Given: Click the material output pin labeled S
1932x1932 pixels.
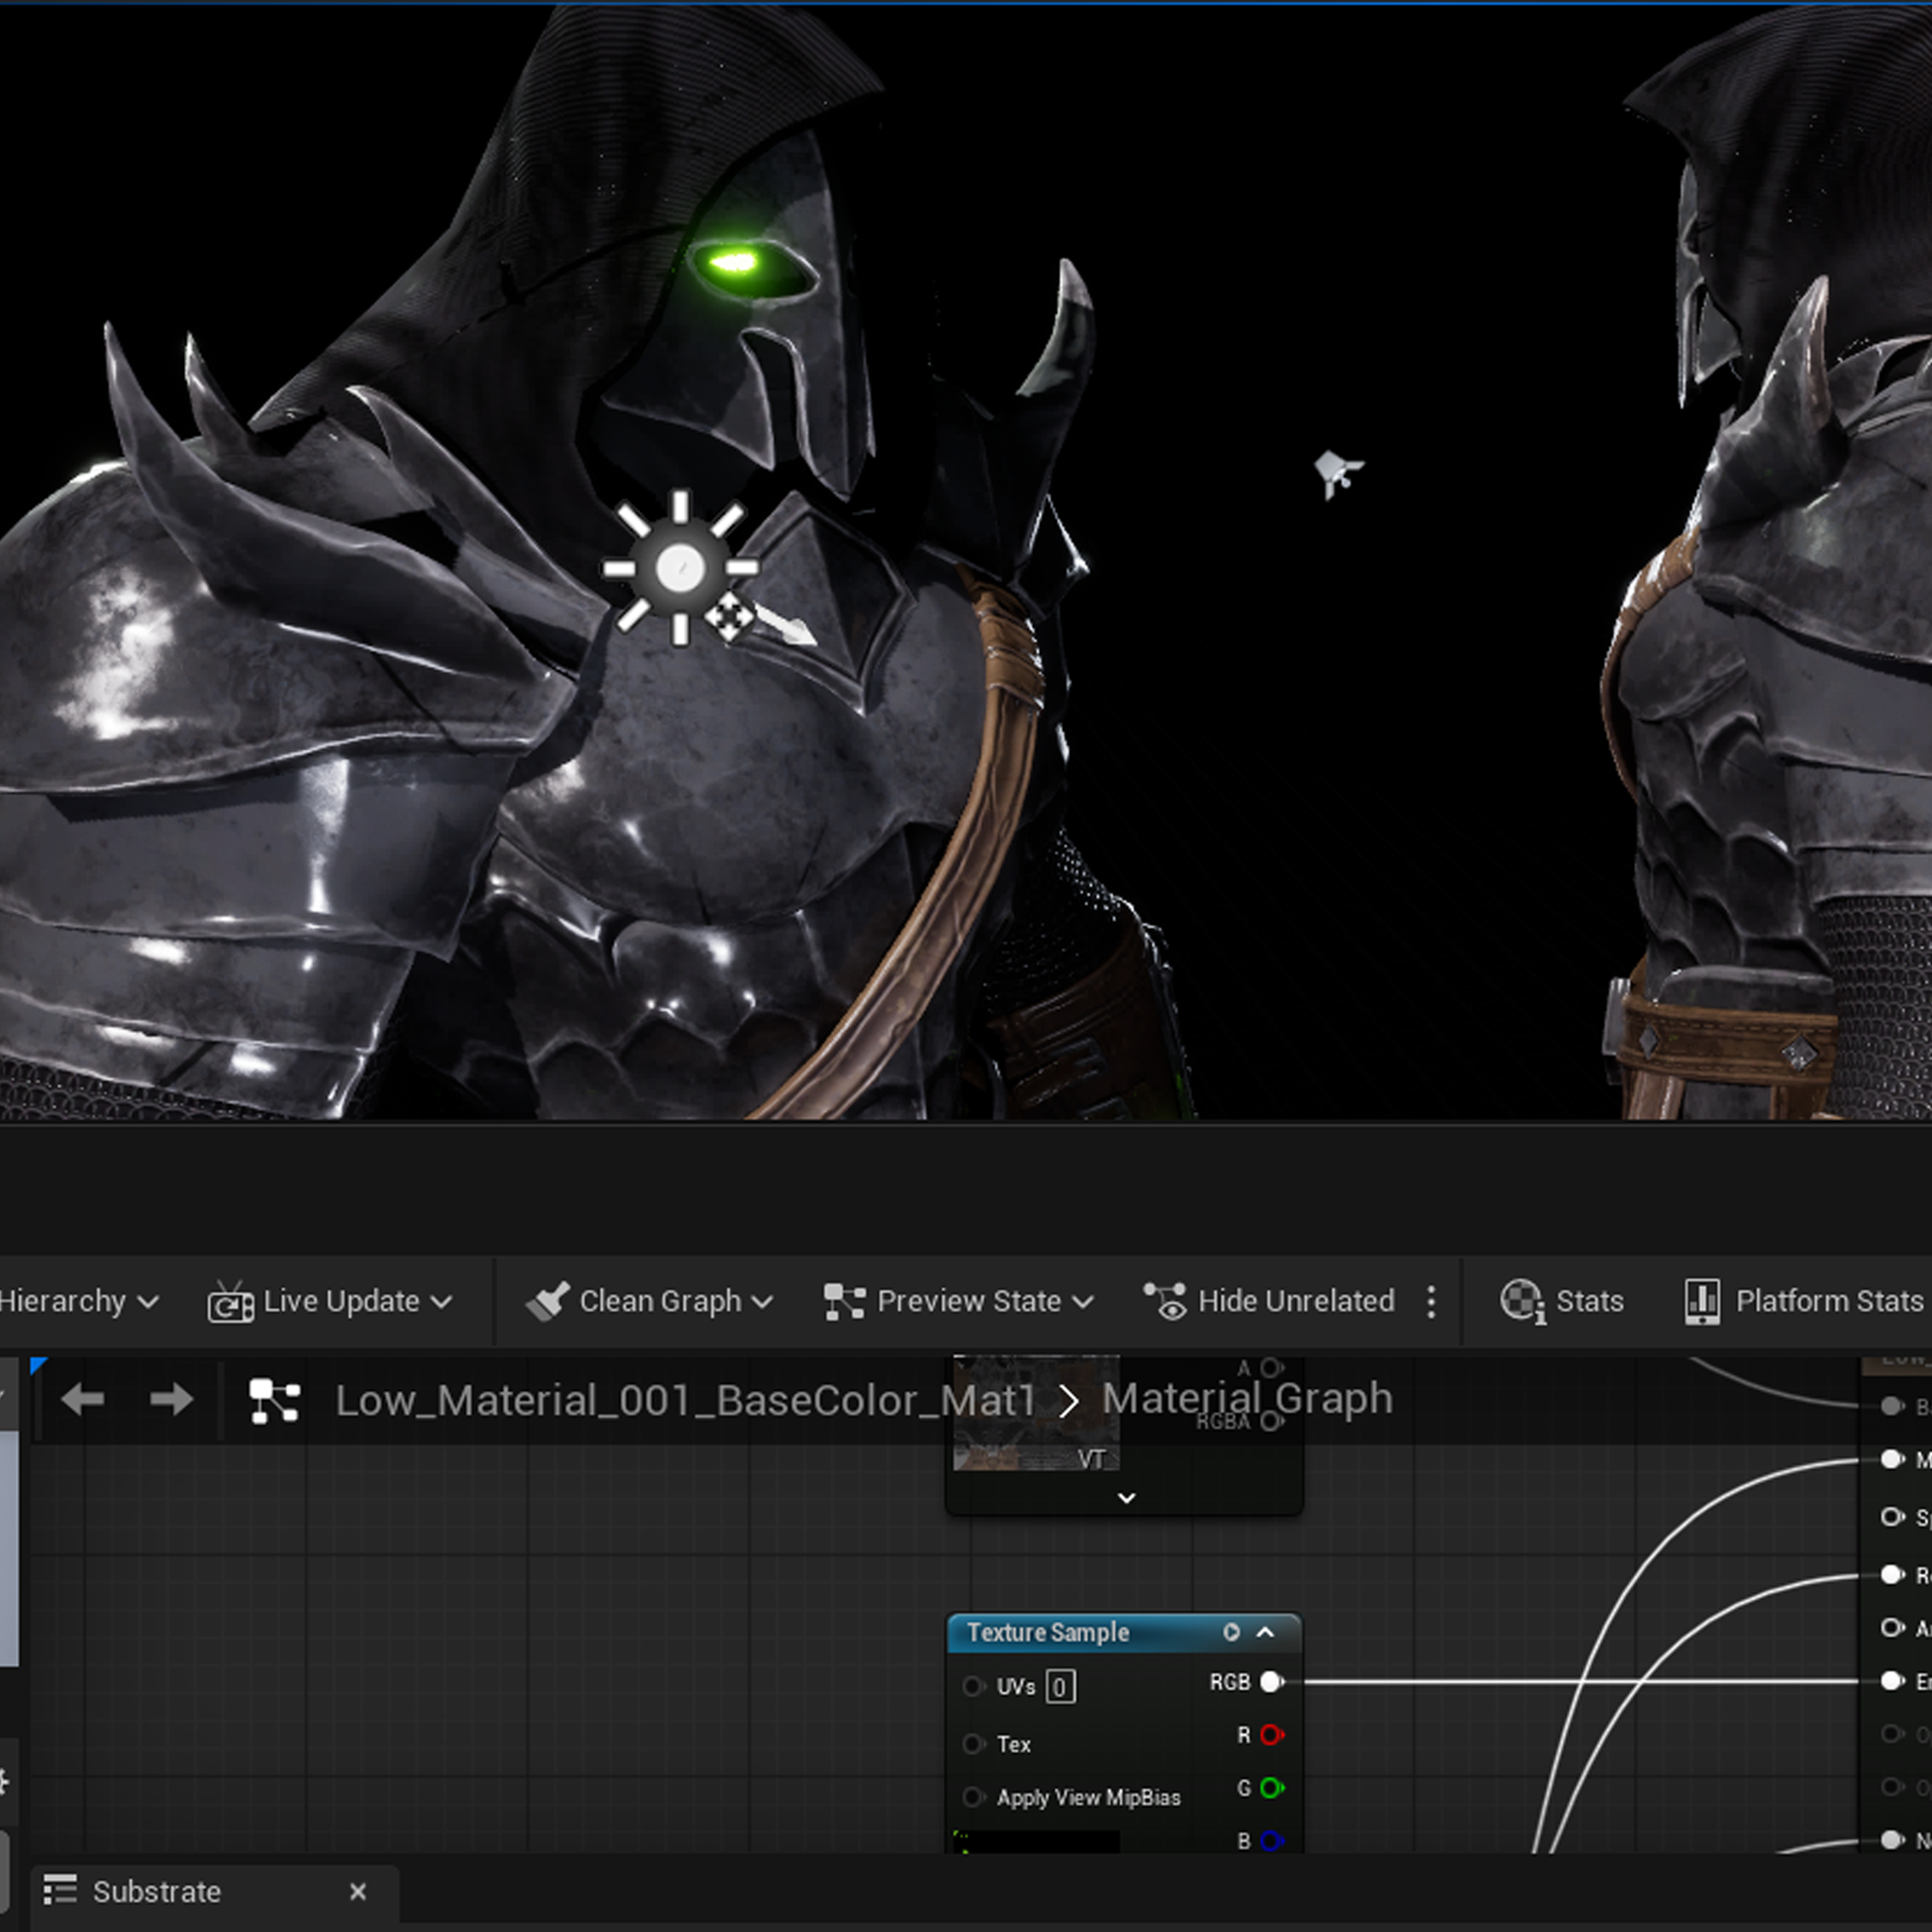Looking at the screenshot, I should click(x=1892, y=1517).
